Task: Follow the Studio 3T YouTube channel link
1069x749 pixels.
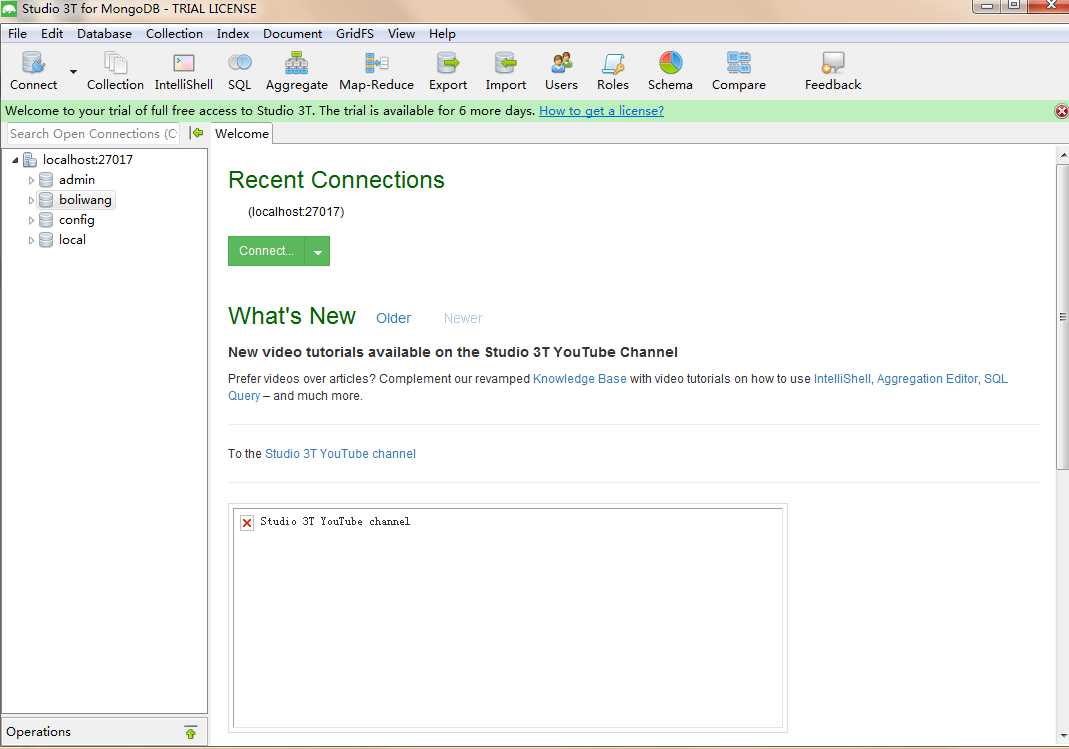Action: (340, 454)
